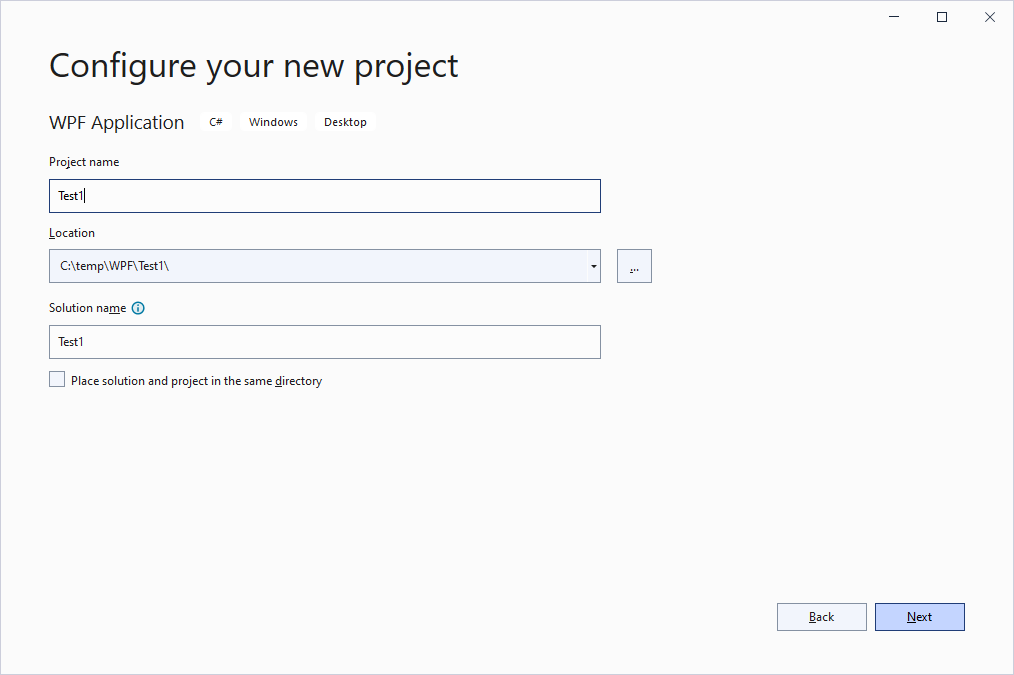The image size is (1014, 675).
Task: Minimize the project configuration window
Action: point(892,17)
